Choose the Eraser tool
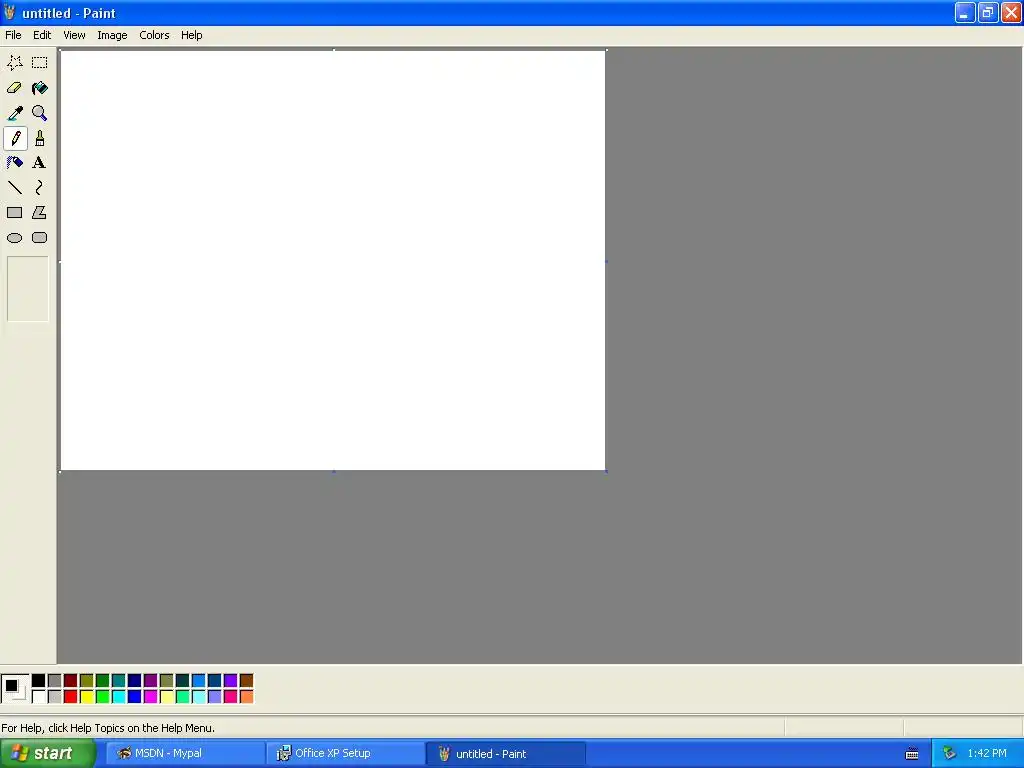This screenshot has width=1024, height=768. pyautogui.click(x=14, y=88)
